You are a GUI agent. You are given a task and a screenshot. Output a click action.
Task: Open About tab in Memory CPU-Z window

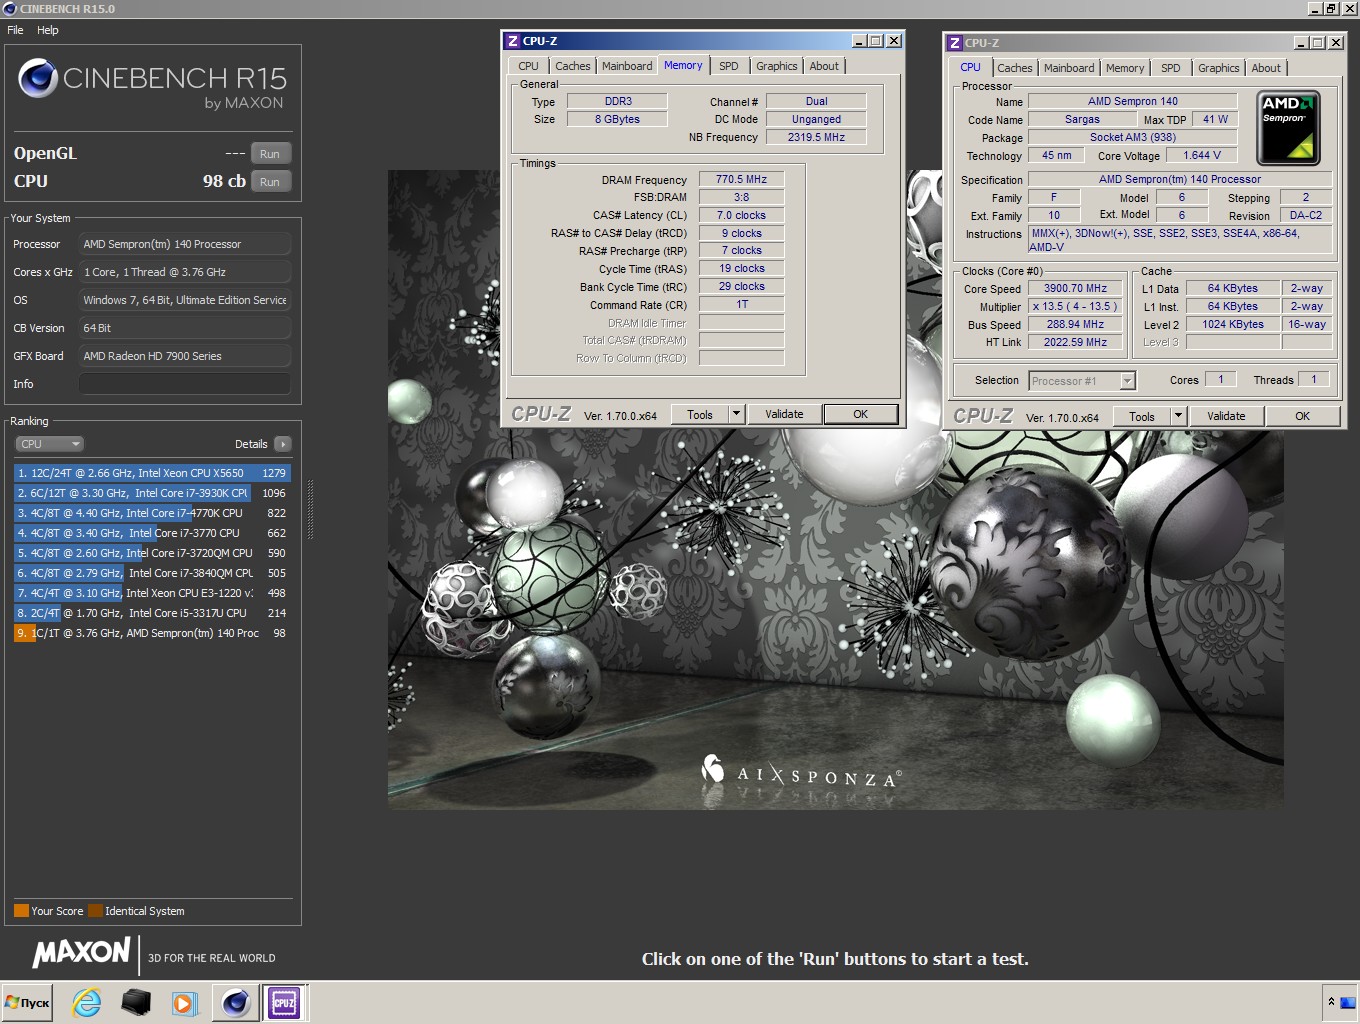pyautogui.click(x=824, y=66)
